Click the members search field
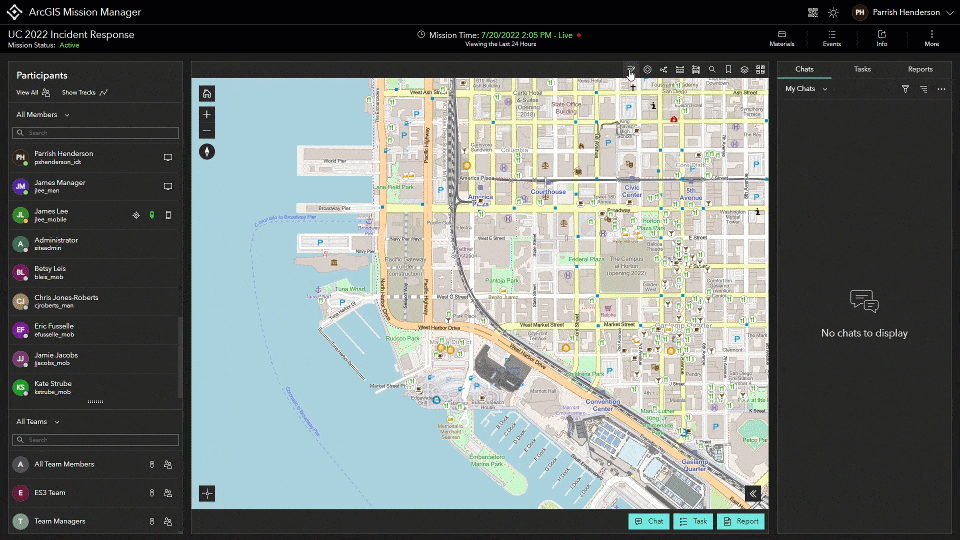 [96, 133]
